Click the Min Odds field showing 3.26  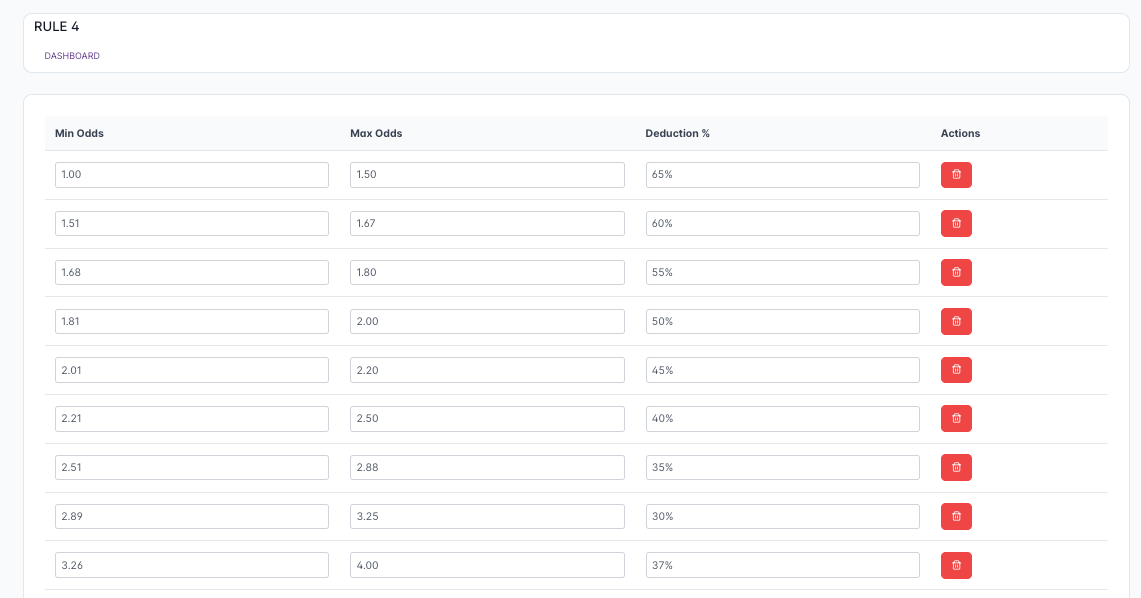191,565
